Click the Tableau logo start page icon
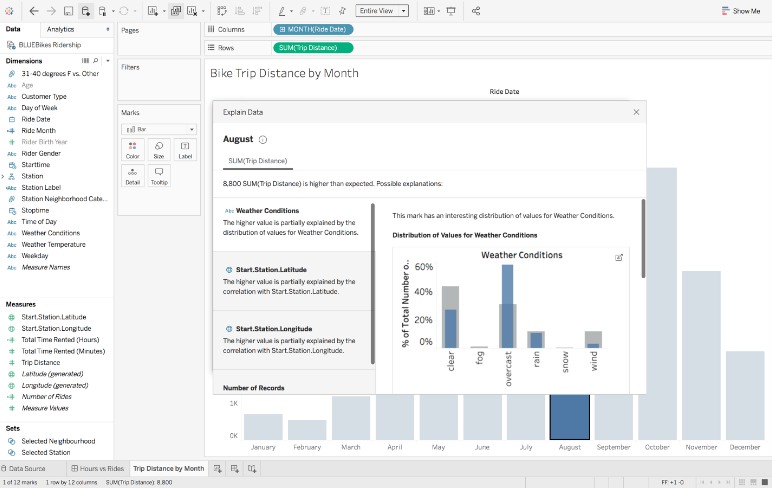The image size is (772, 488). (9, 11)
